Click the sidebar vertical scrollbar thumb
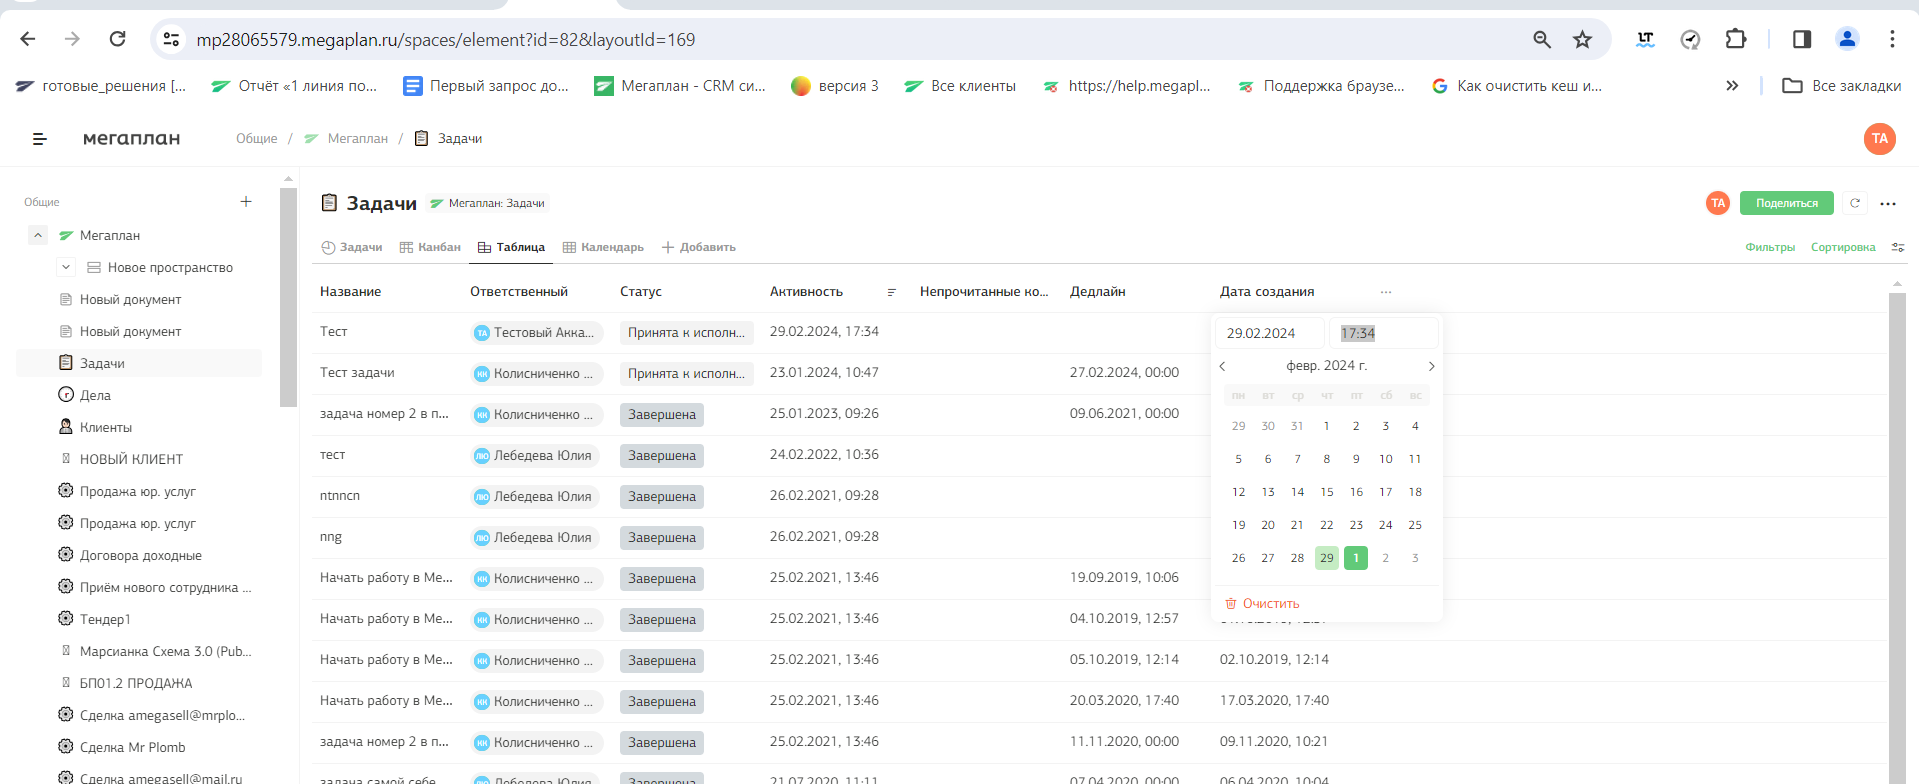 pyautogui.click(x=288, y=297)
